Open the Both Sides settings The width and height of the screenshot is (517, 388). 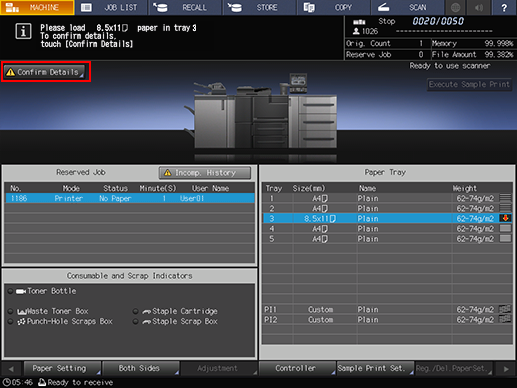tap(141, 368)
